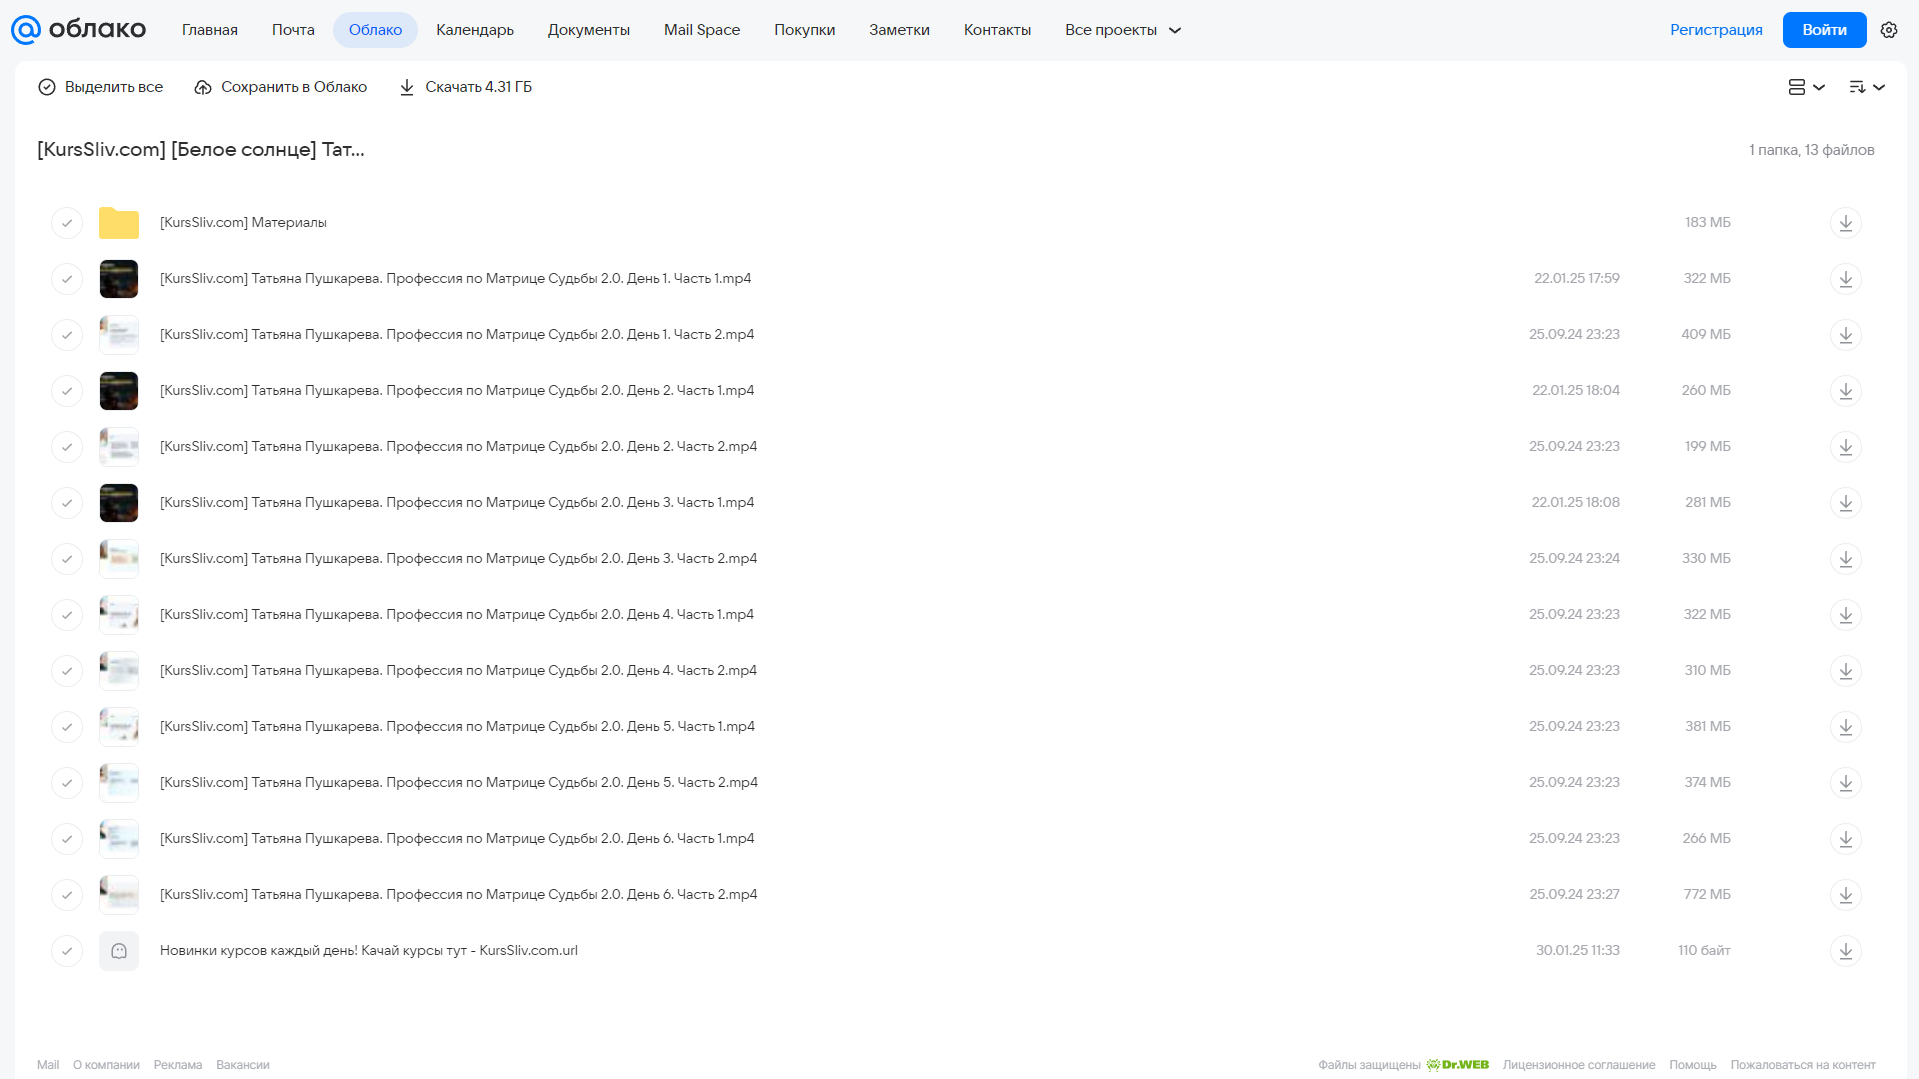Expand the Все проекты dropdown
1919x1079 pixels.
point(1123,30)
